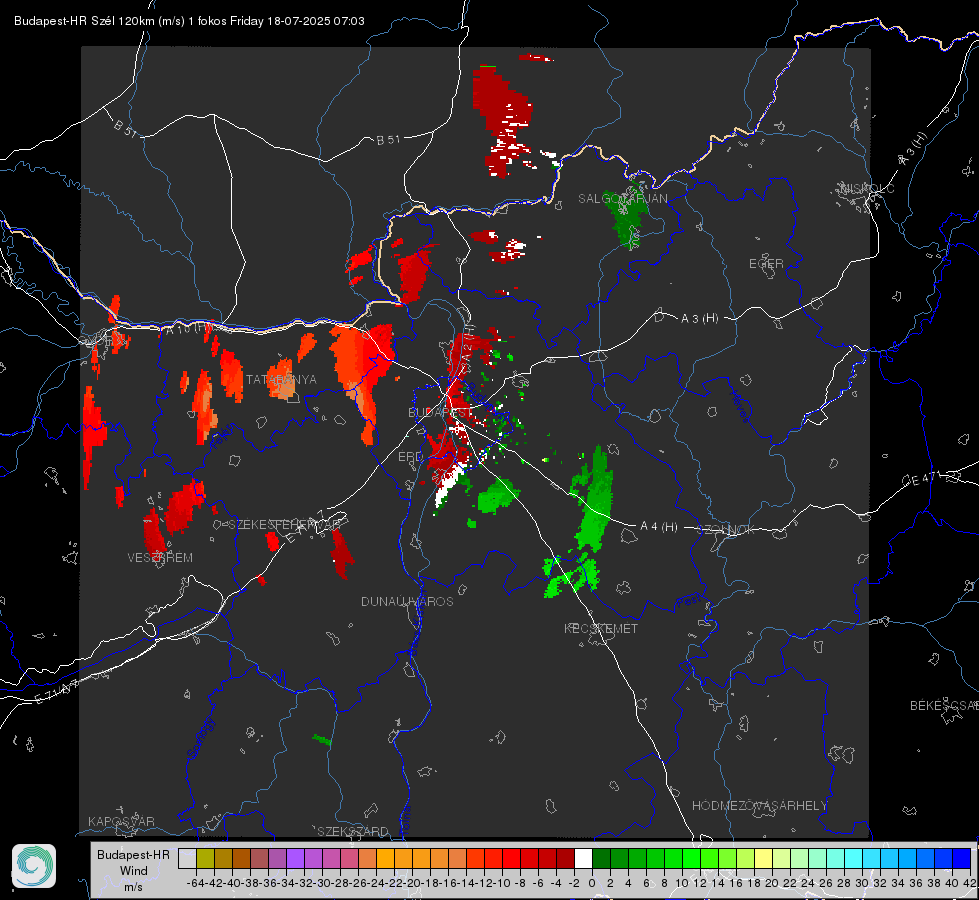Viewport: 979px width, 900px height.
Task: Choose the darkest blue swatch between 40 and 42
Action: coord(962,858)
